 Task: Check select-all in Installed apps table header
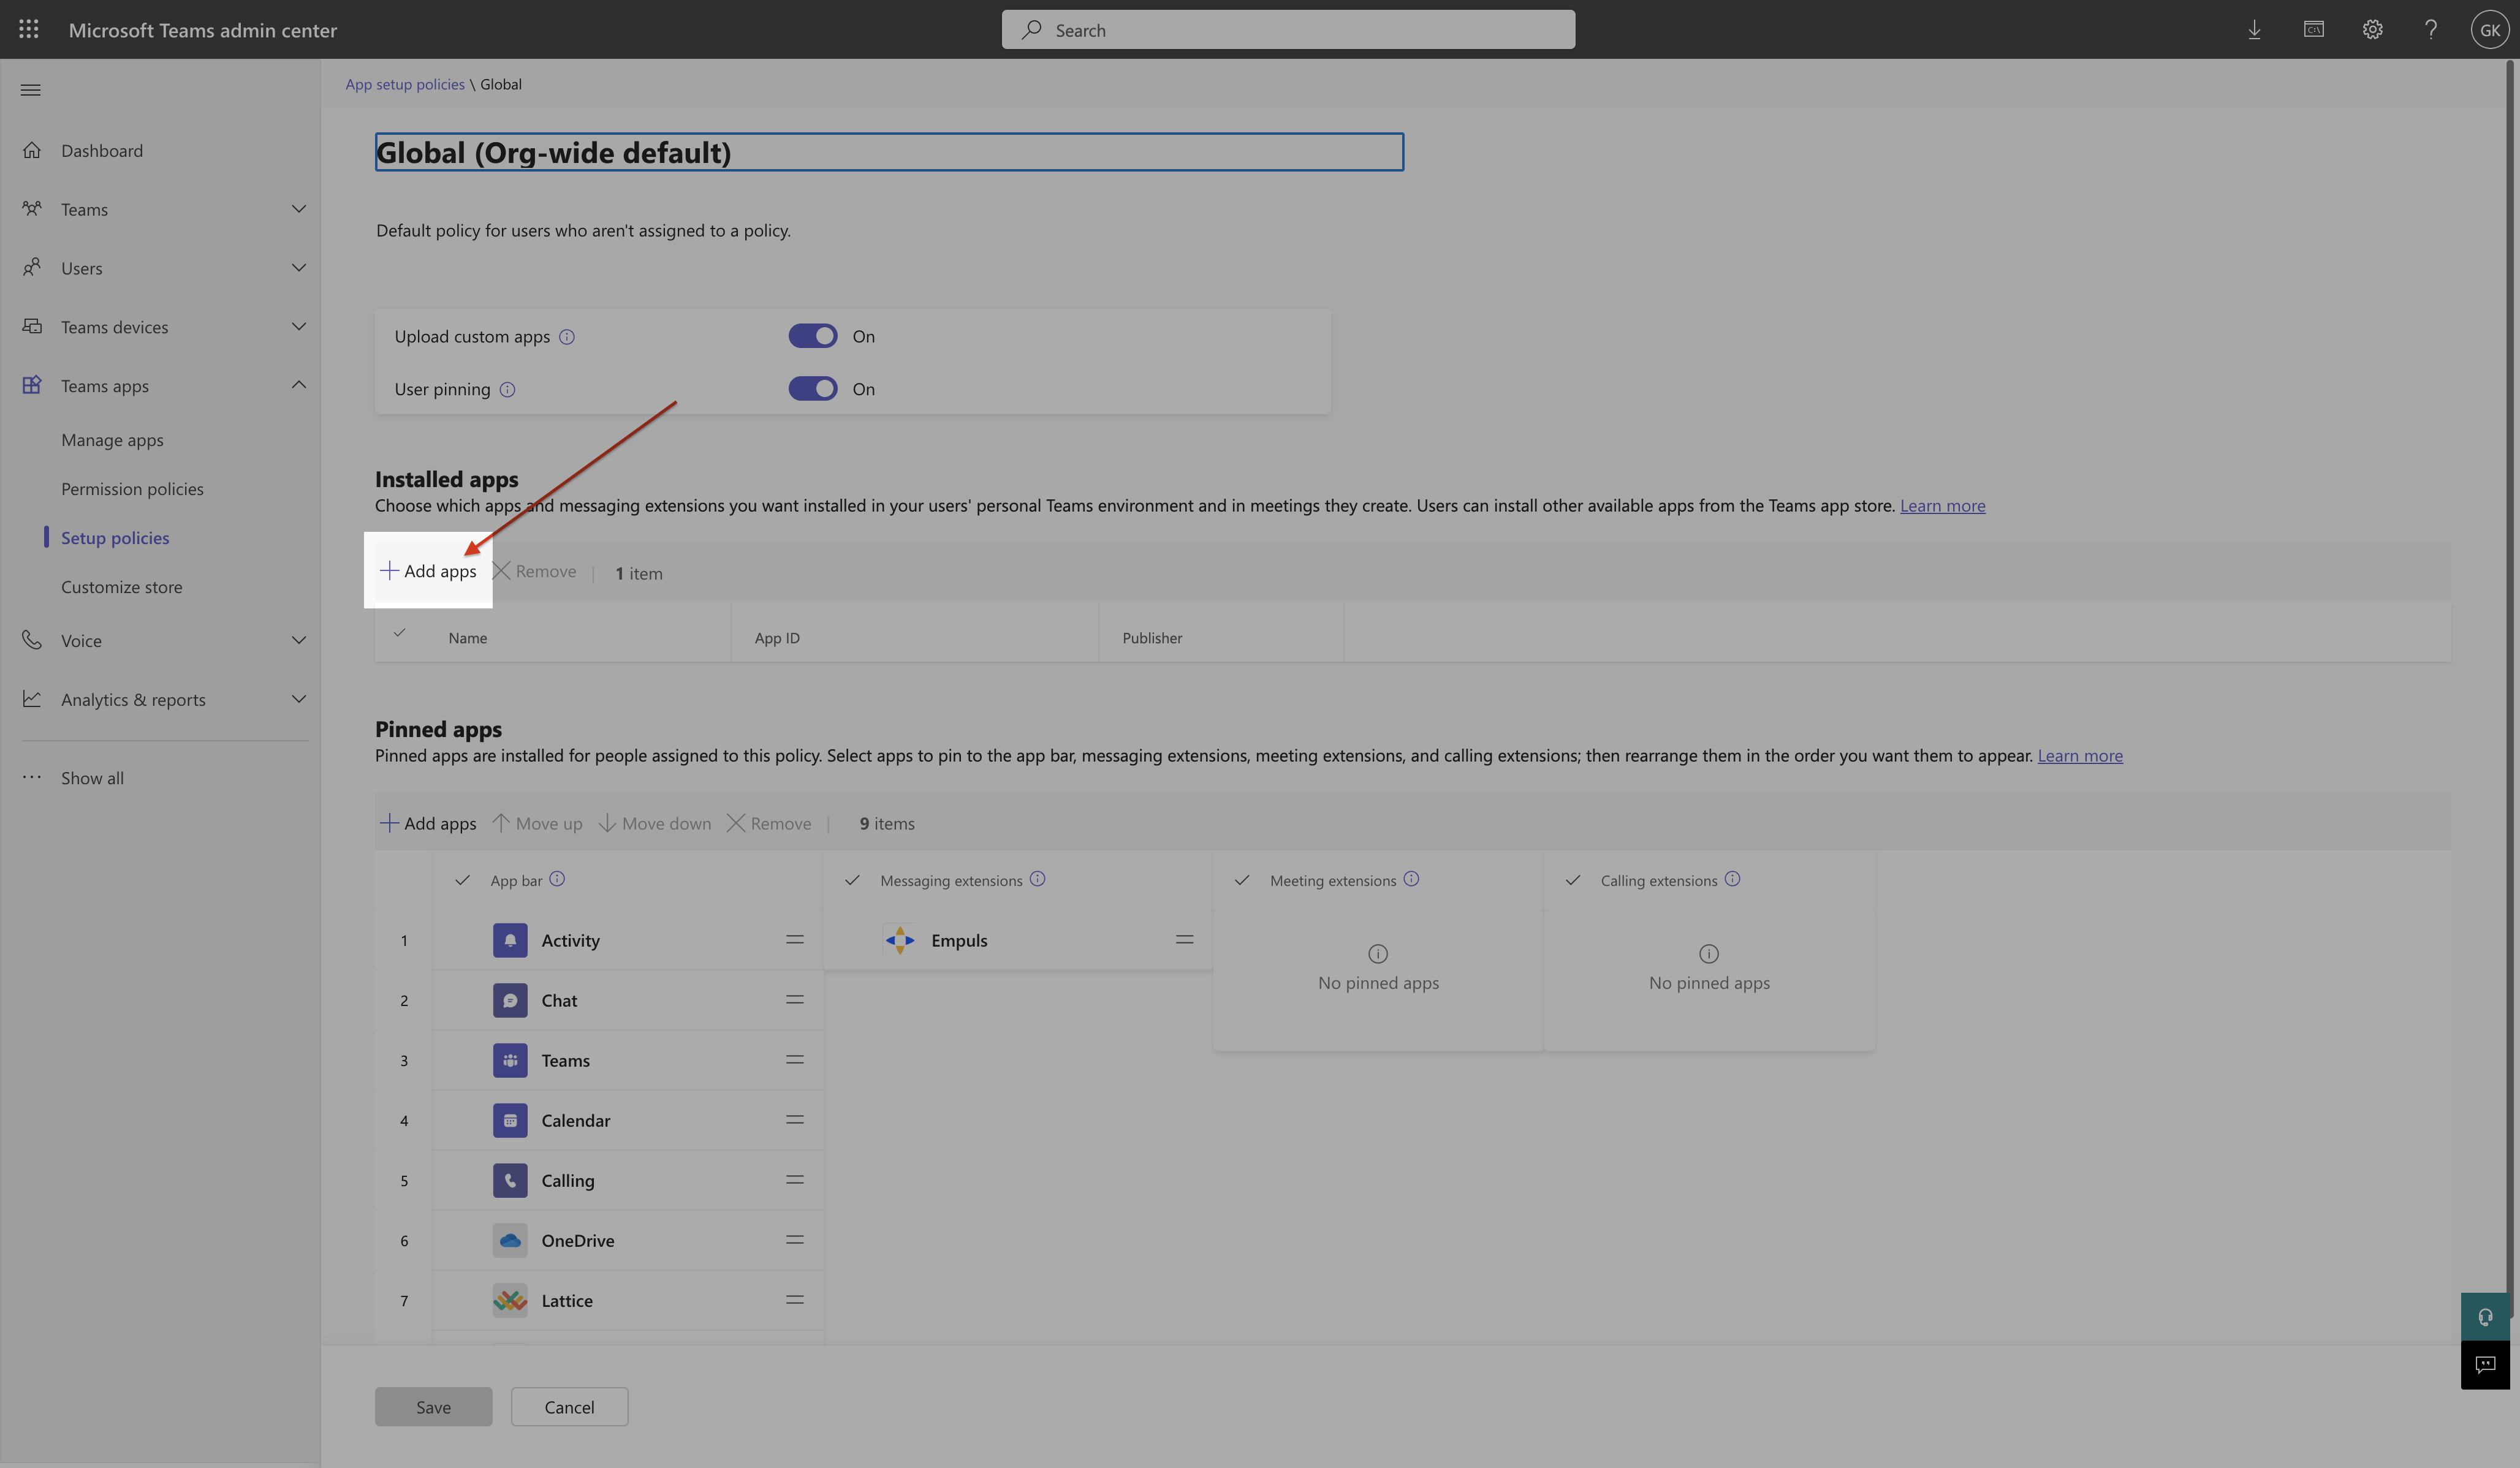(399, 633)
